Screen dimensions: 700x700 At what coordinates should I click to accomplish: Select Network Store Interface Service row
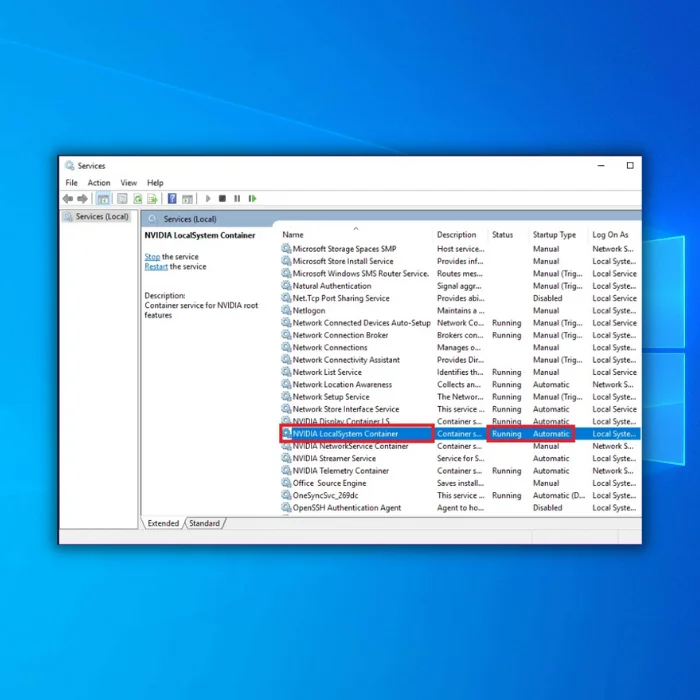(460, 409)
